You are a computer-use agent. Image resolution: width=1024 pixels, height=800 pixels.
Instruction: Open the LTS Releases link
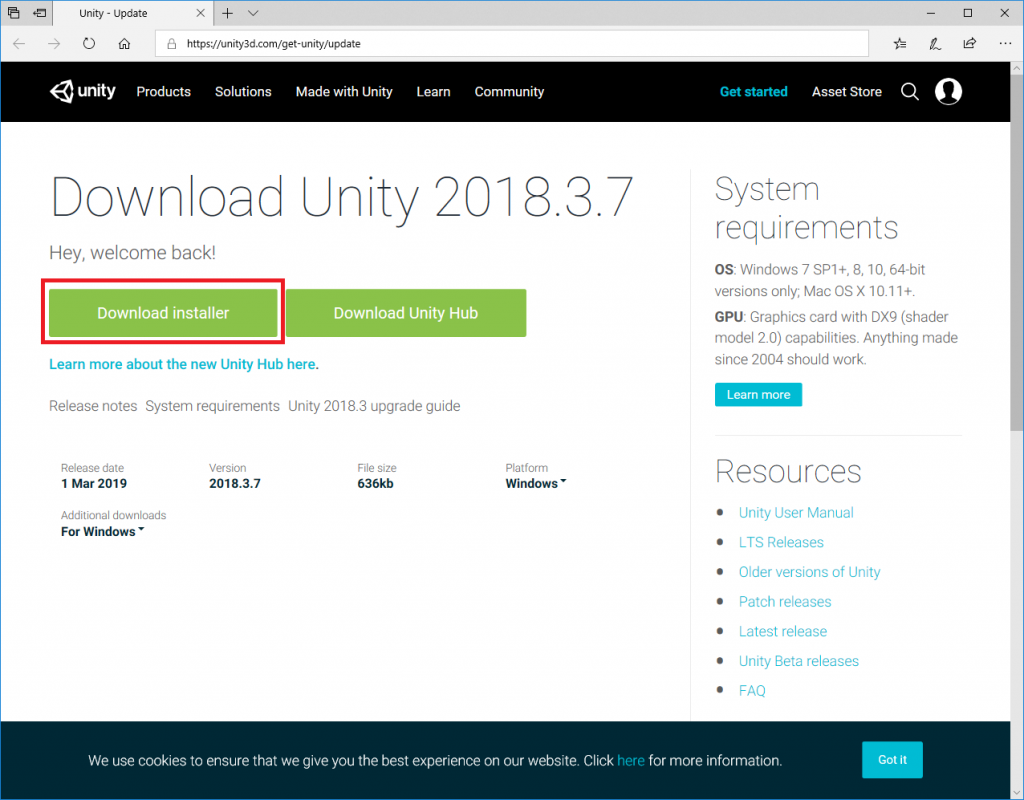tap(781, 542)
